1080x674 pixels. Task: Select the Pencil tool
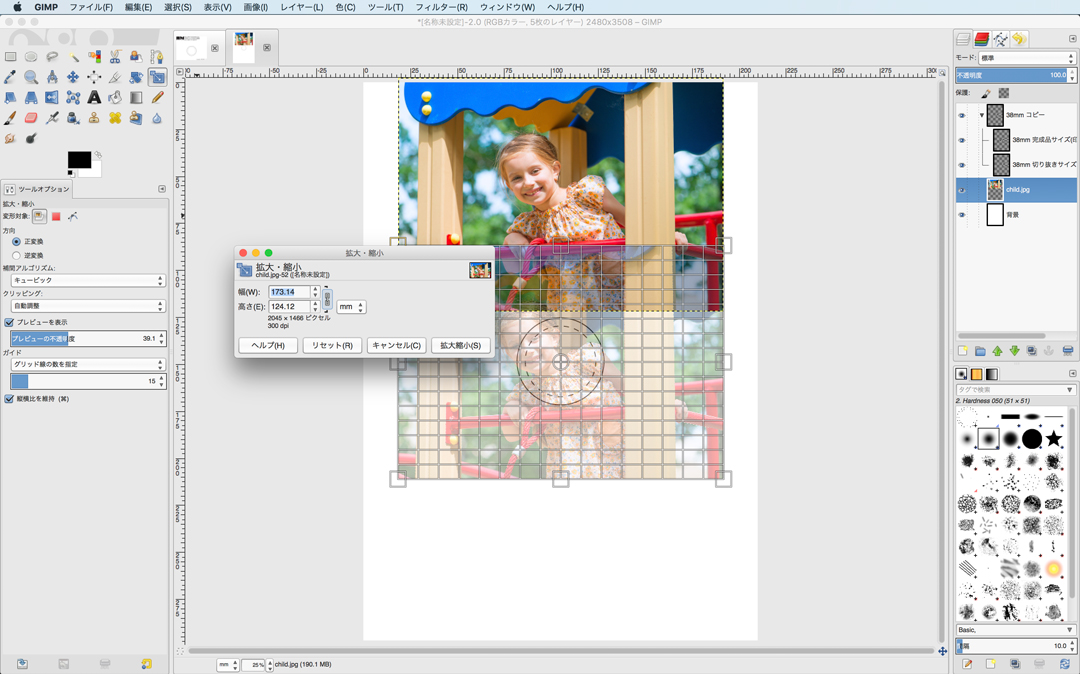[157, 98]
